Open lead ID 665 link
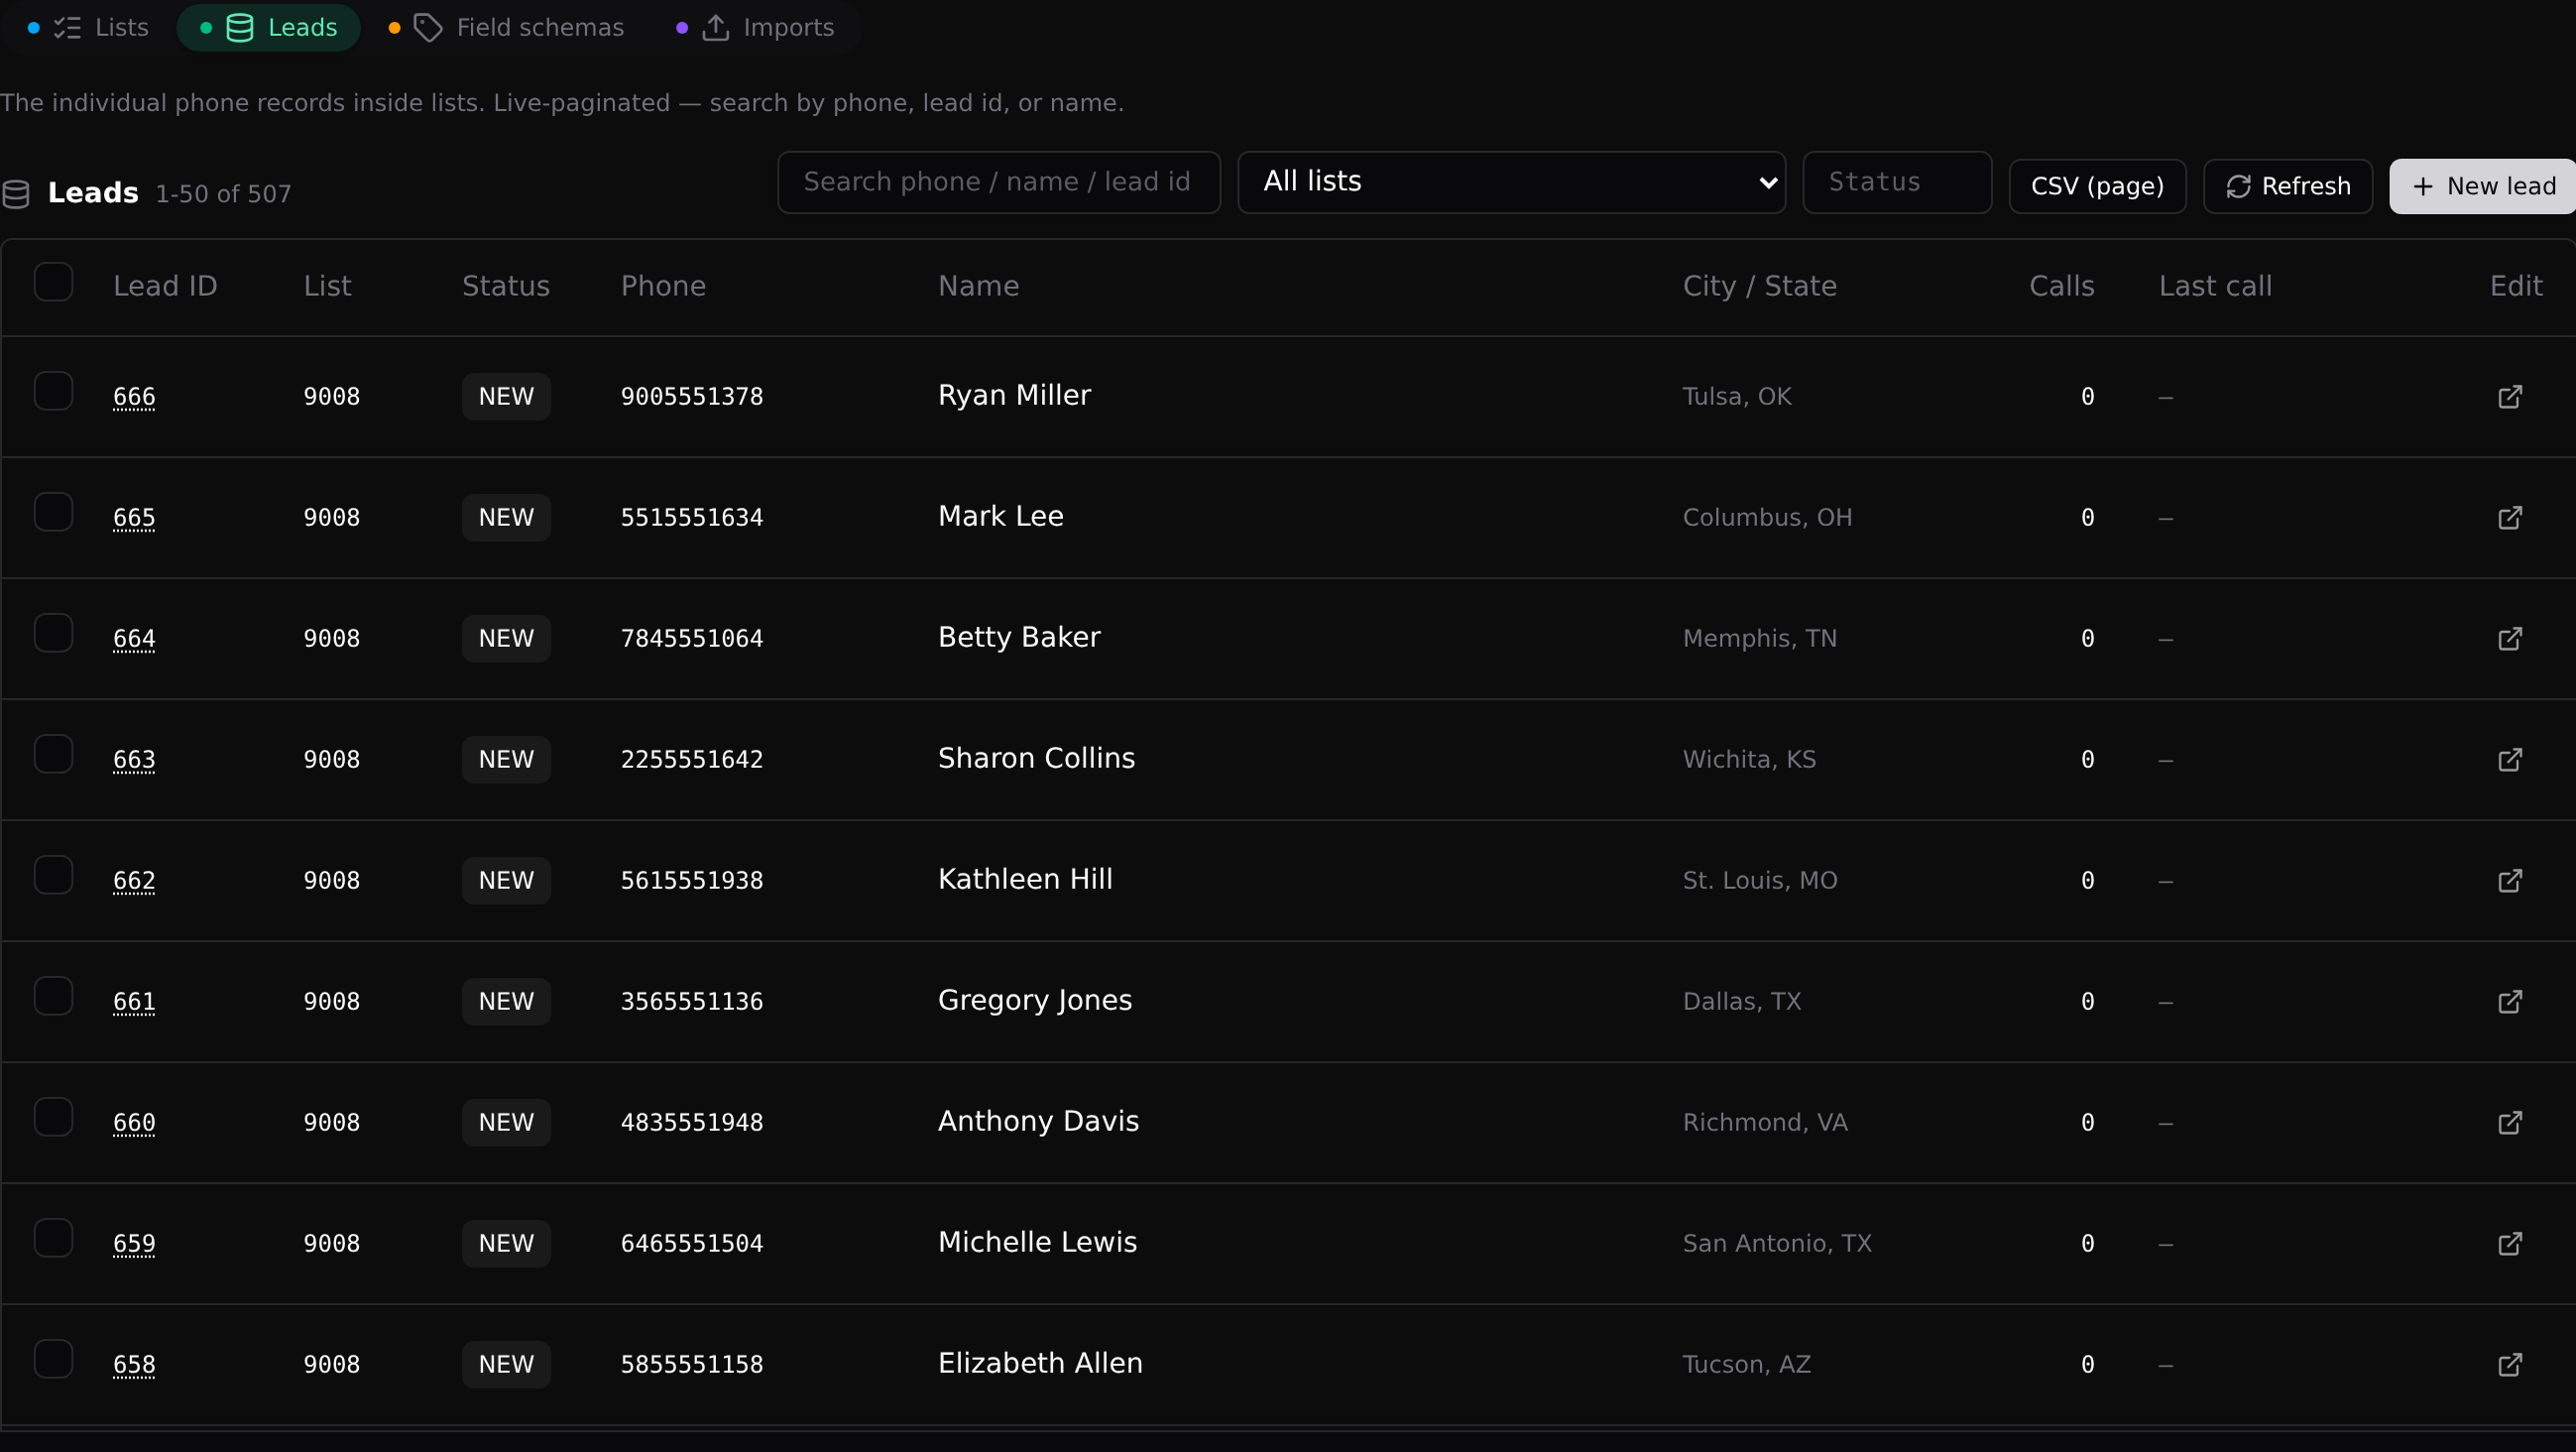This screenshot has width=2576, height=1452. coord(134,518)
